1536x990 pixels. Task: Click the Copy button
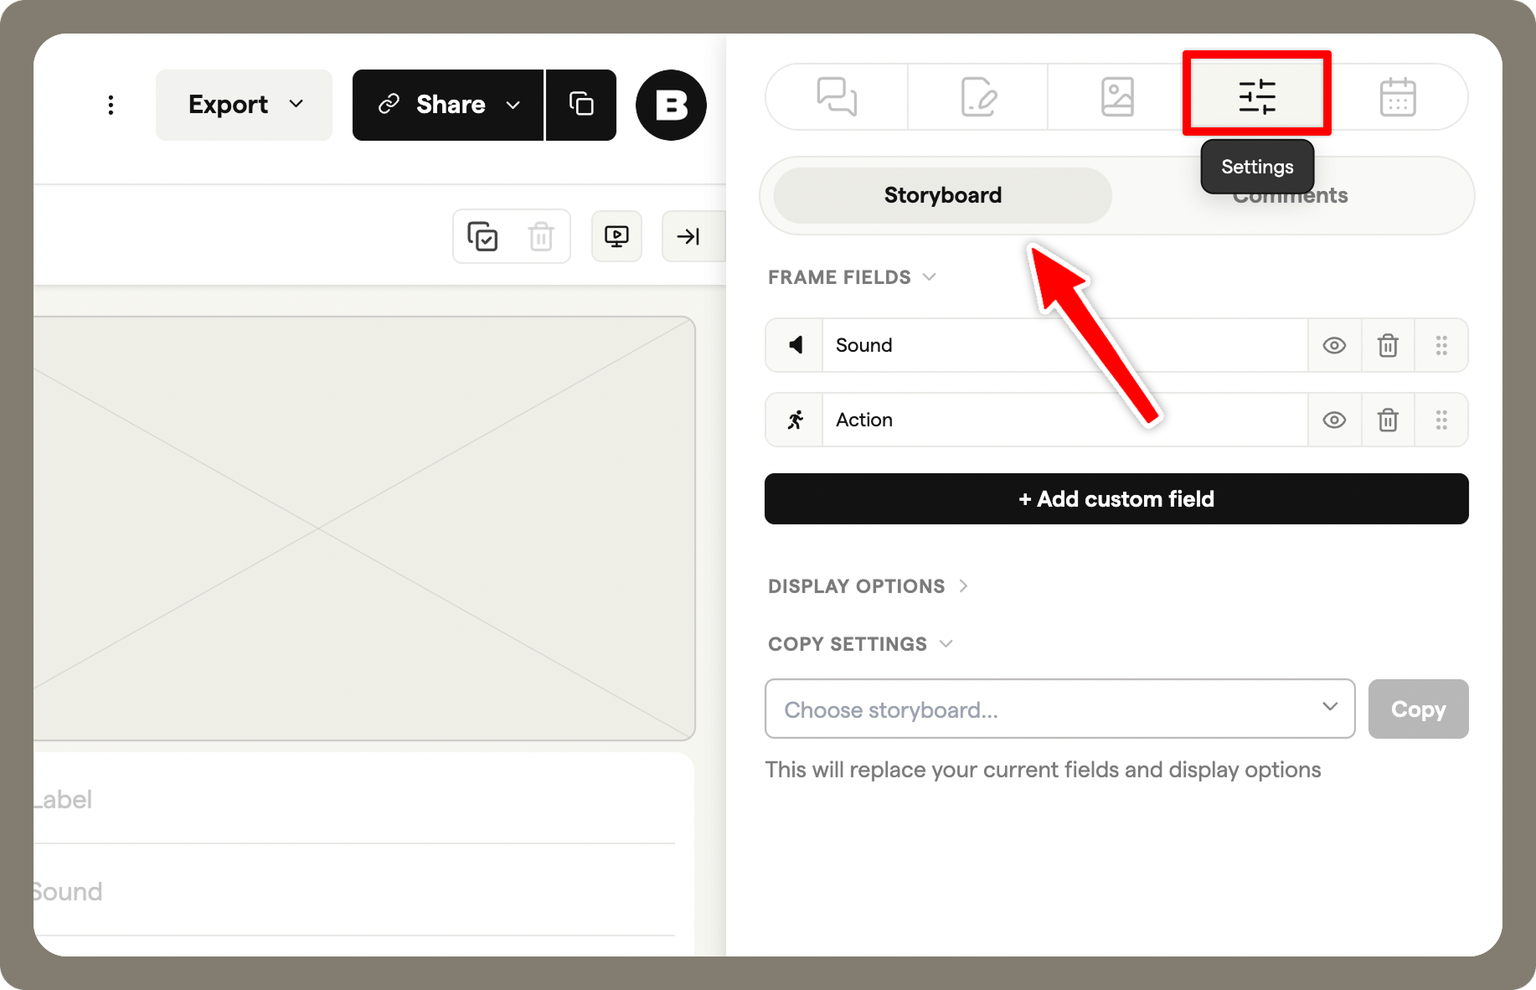tap(1418, 708)
